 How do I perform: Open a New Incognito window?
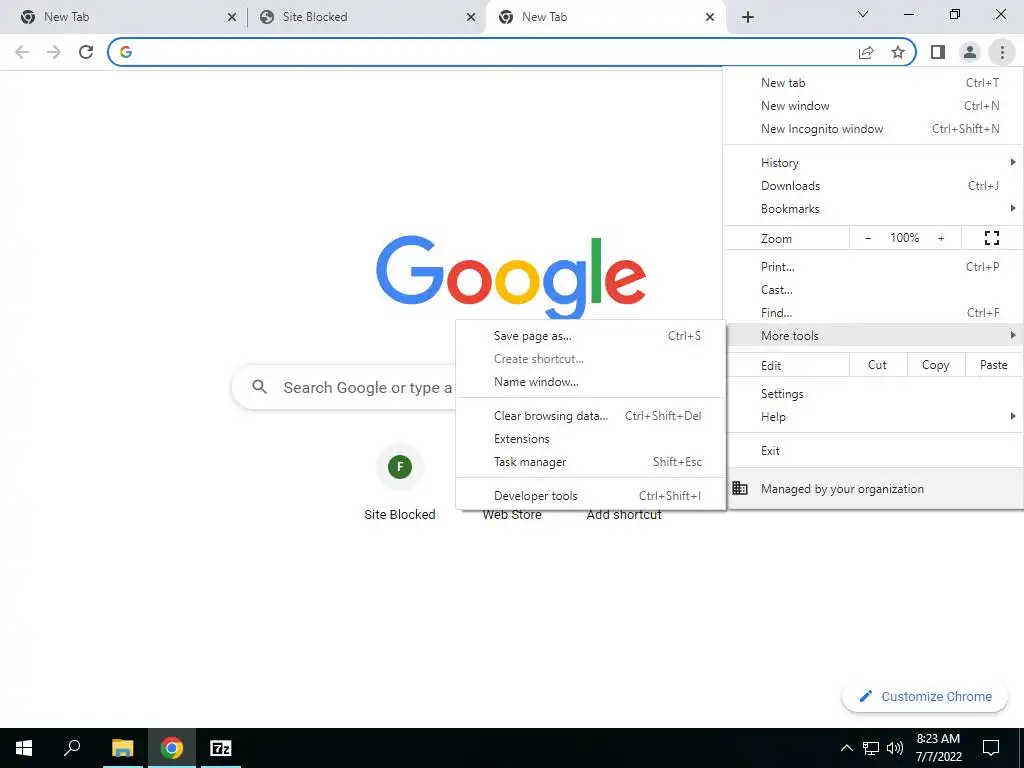click(x=873, y=129)
